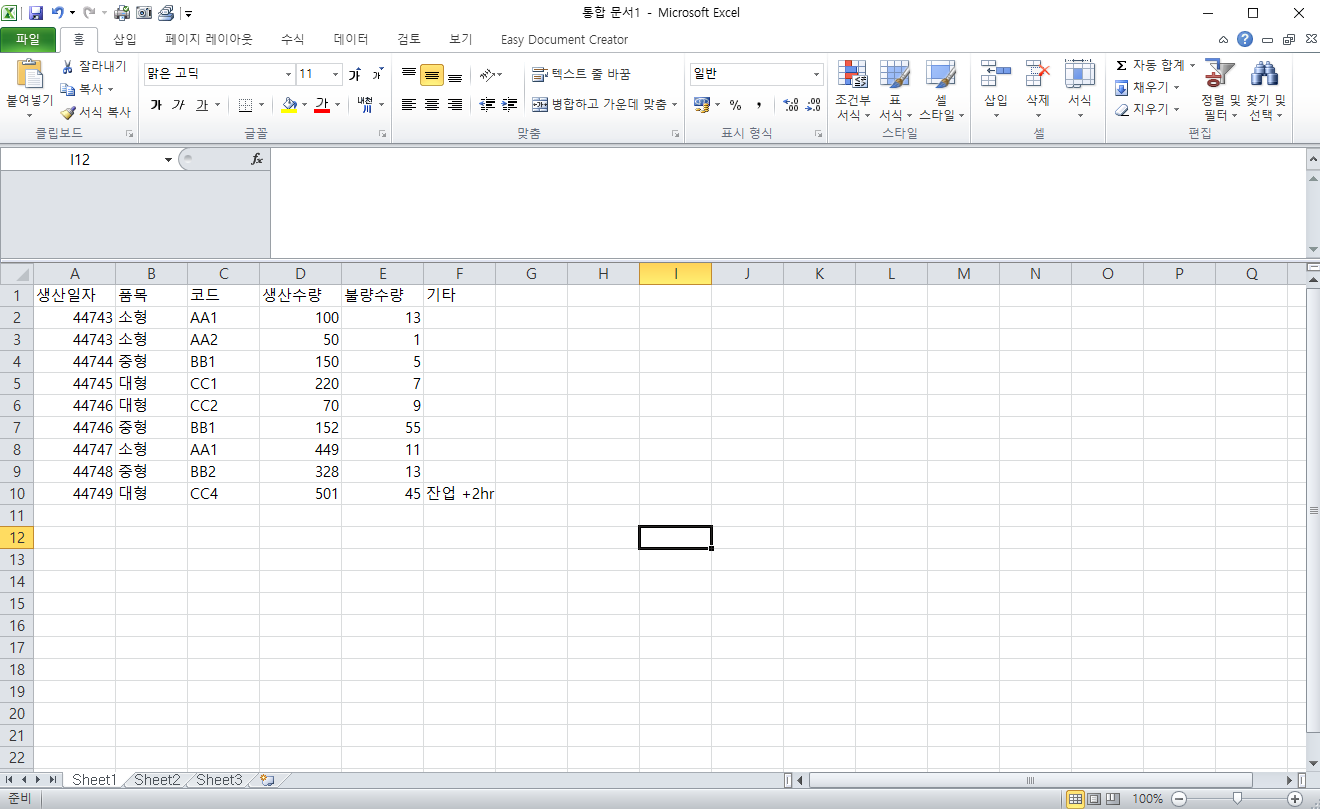Switch to the 페이지 레이아웃 tab
Viewport: 1320px width, 809px height.
pyautogui.click(x=209, y=40)
